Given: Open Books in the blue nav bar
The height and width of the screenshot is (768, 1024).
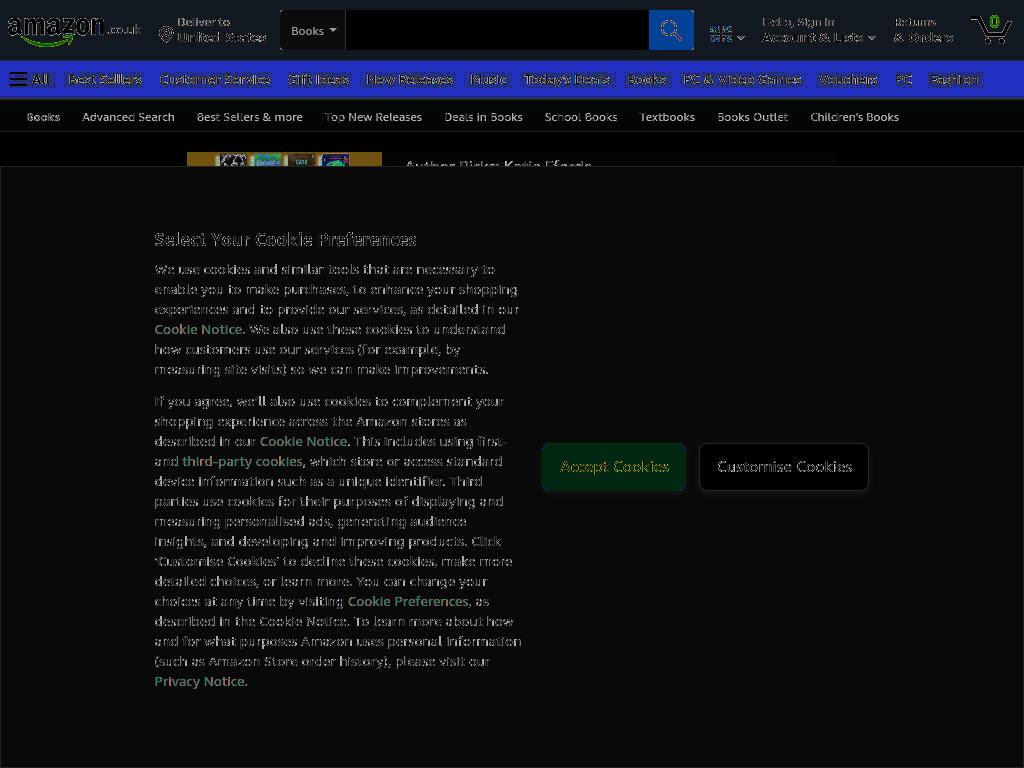Looking at the screenshot, I should coord(646,80).
